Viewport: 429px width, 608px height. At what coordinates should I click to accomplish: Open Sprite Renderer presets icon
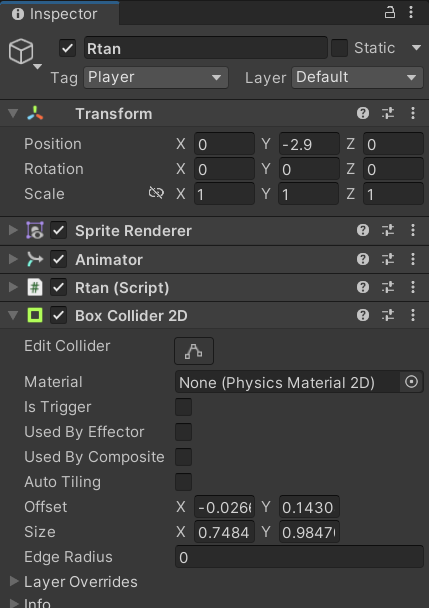point(388,230)
